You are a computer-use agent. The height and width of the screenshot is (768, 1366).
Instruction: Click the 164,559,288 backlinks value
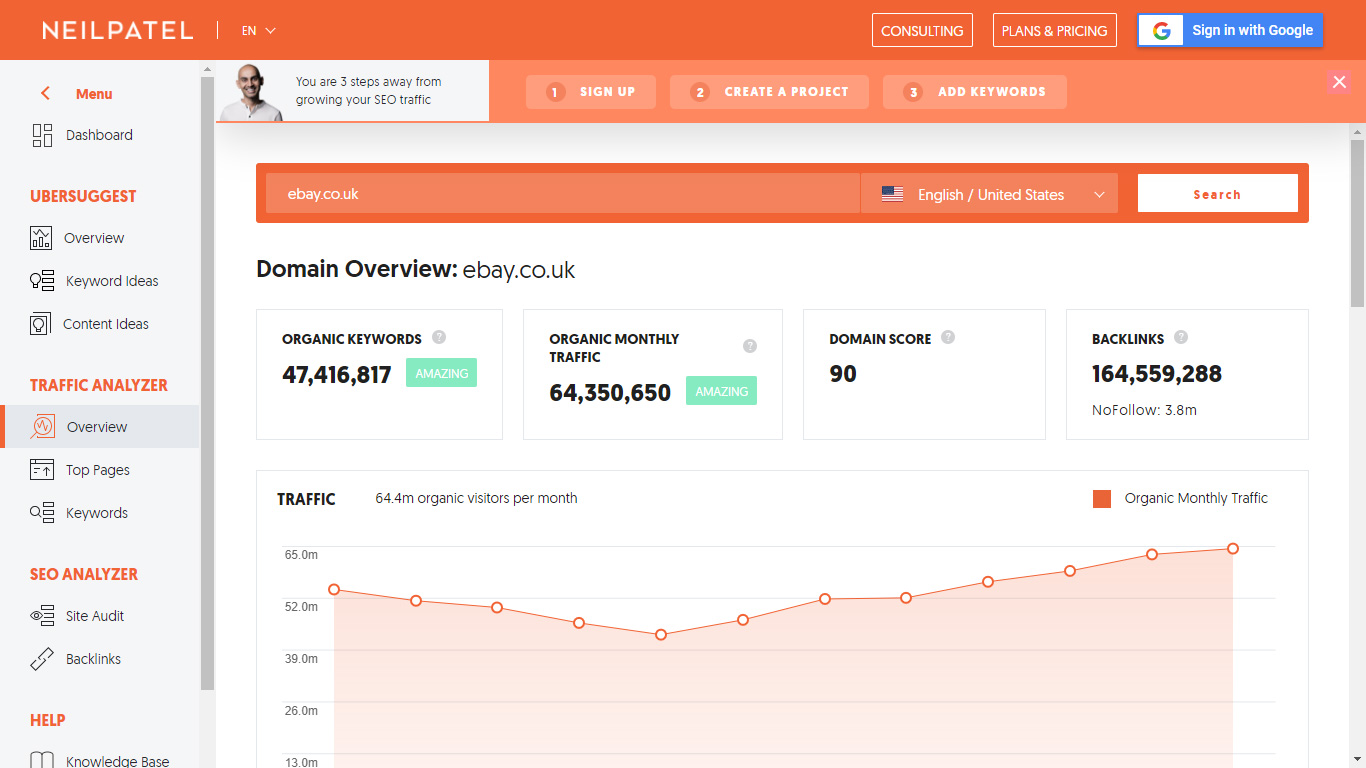(x=1157, y=374)
